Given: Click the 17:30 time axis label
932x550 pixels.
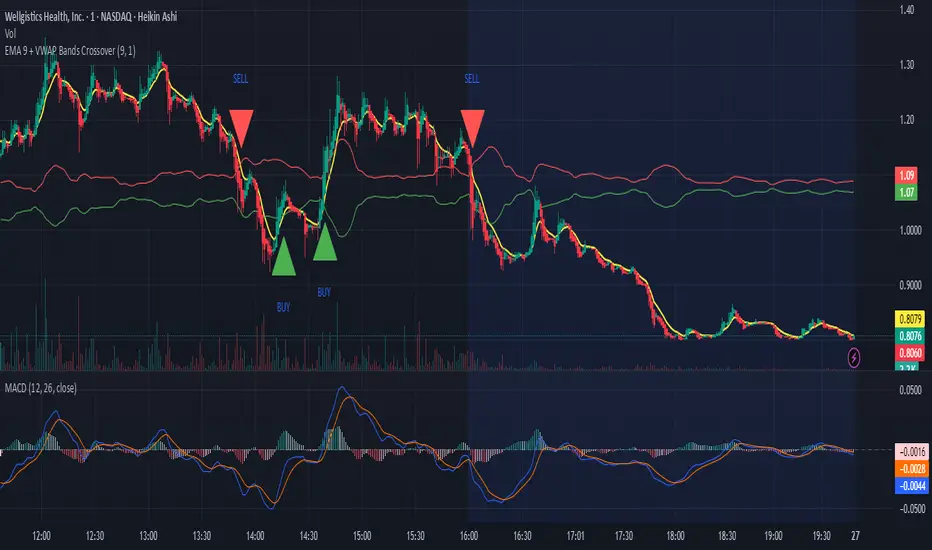Looking at the screenshot, I should click(x=624, y=536).
